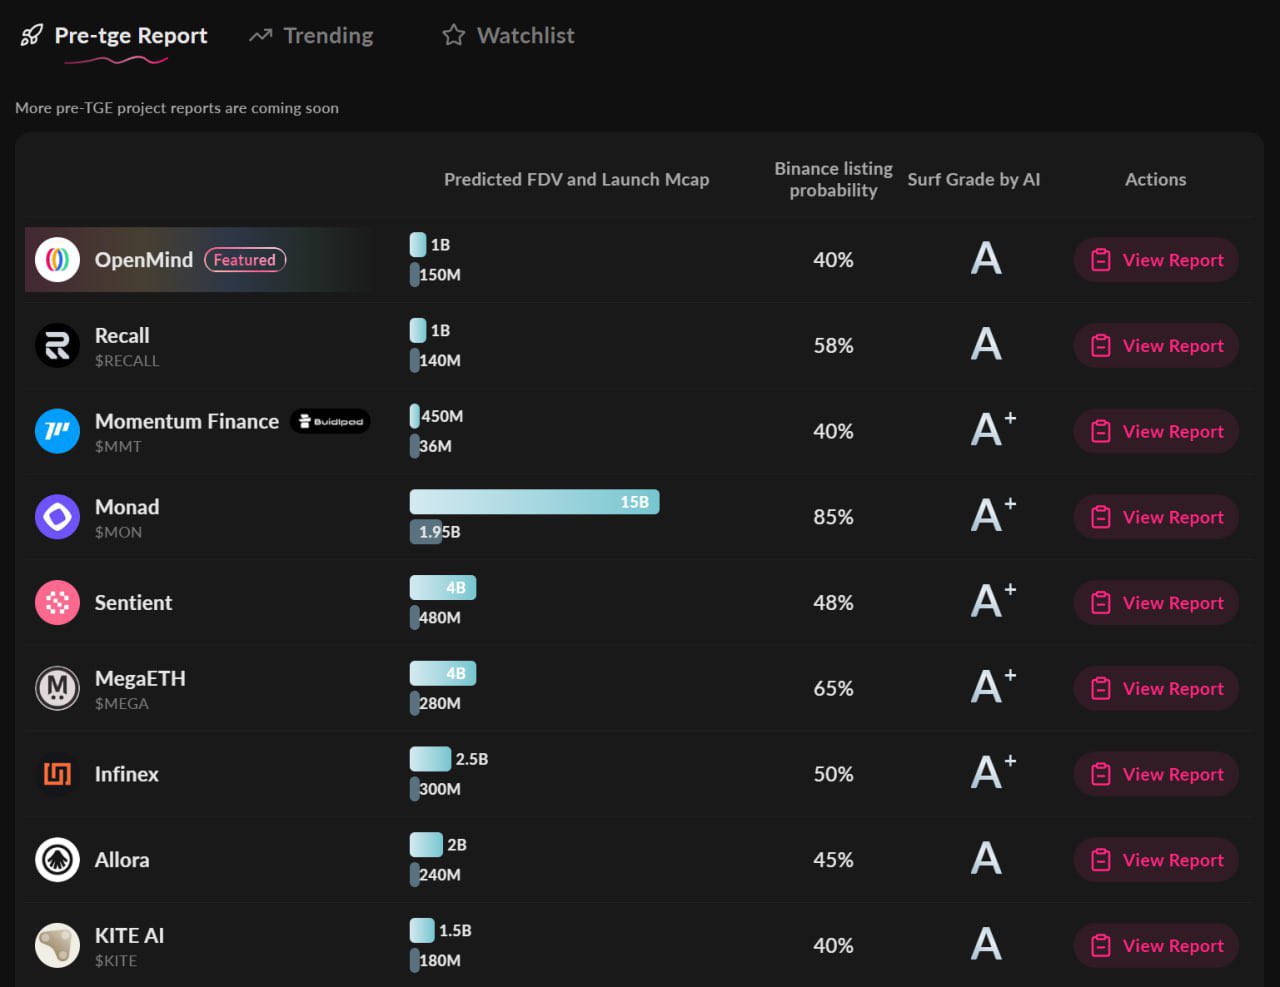1280x987 pixels.
Task: Click the Buidlpad badge beside Momentum Finance
Action: click(330, 422)
